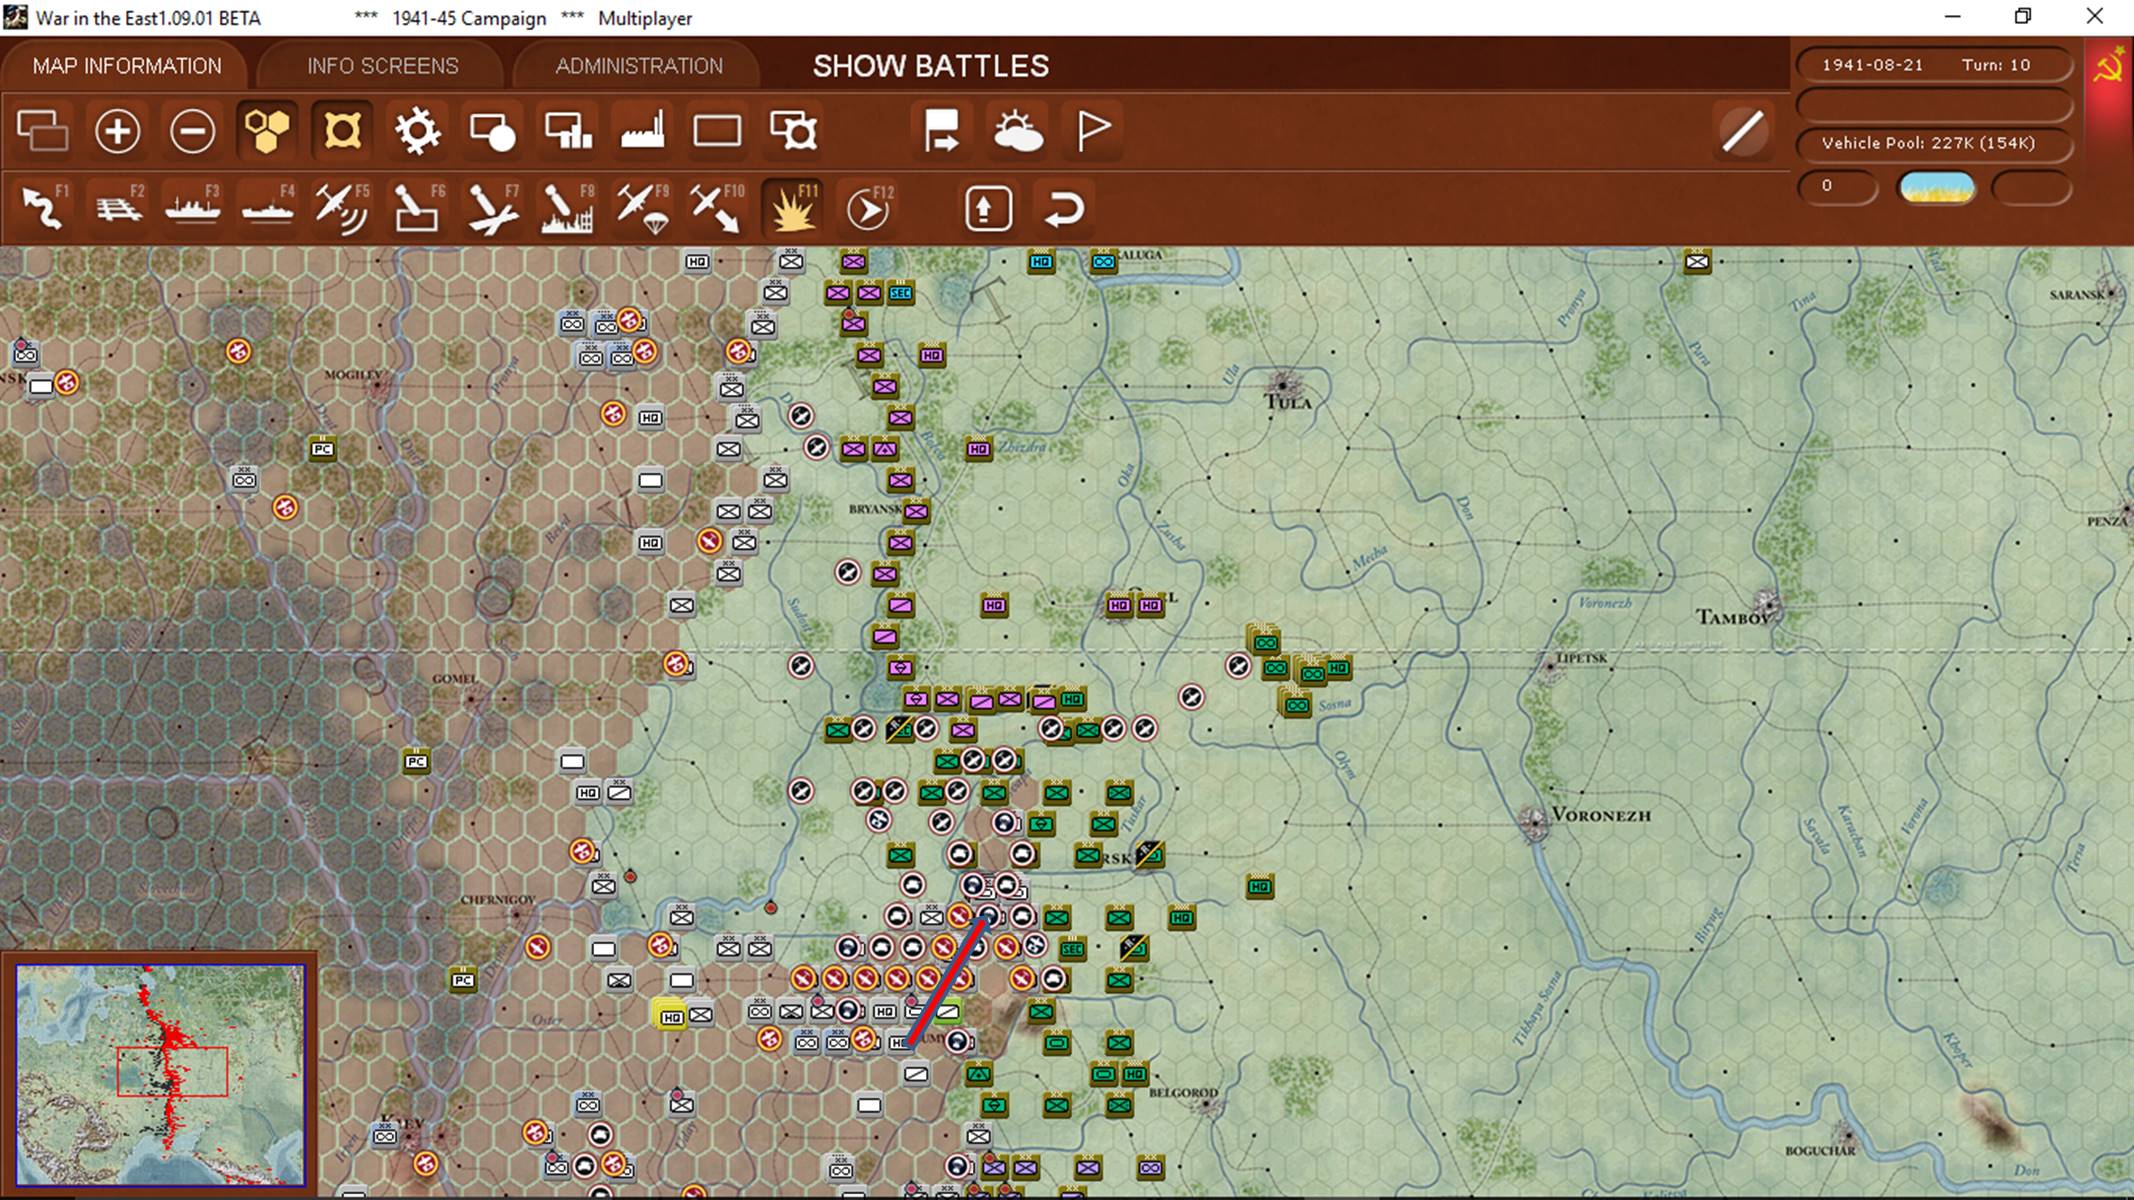Click the Bryansk town label
This screenshot has height=1200, width=2134.
(x=875, y=509)
